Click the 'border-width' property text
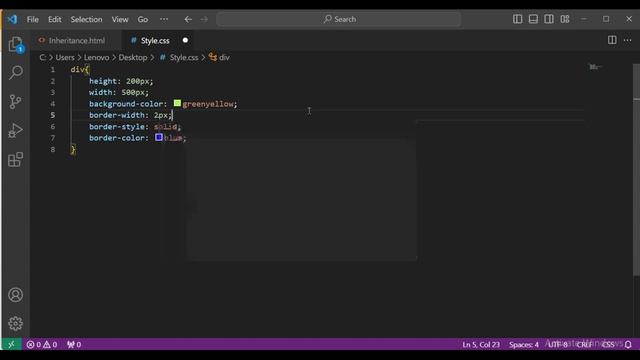The image size is (640, 360). 117,116
